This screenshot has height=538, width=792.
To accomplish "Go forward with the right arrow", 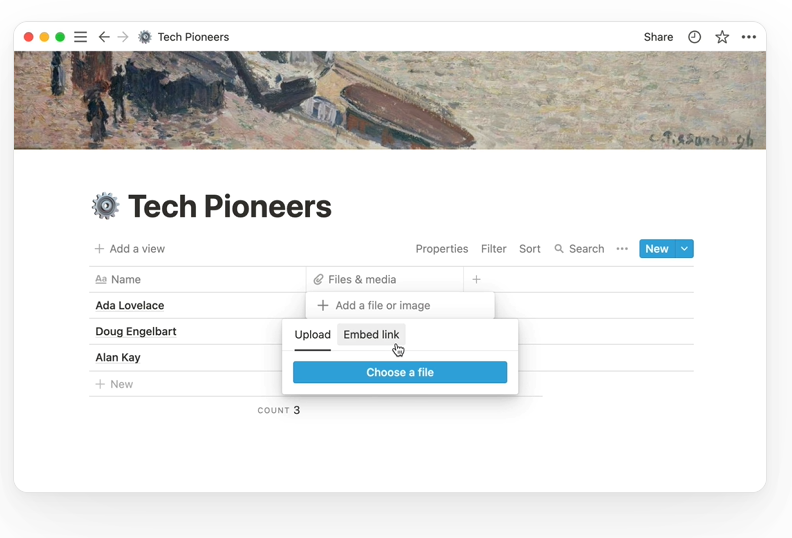I will click(123, 37).
